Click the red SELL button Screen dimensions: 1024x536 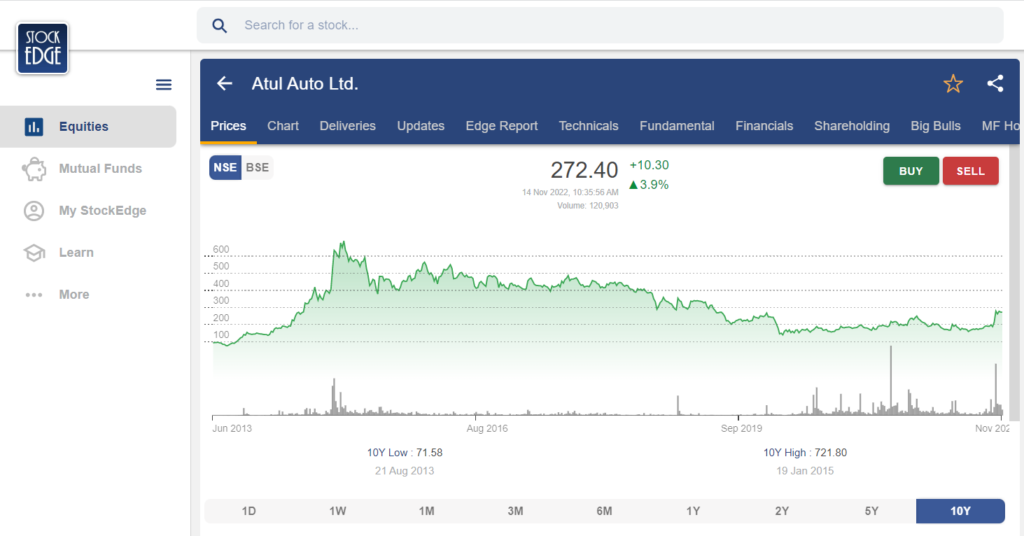970,171
